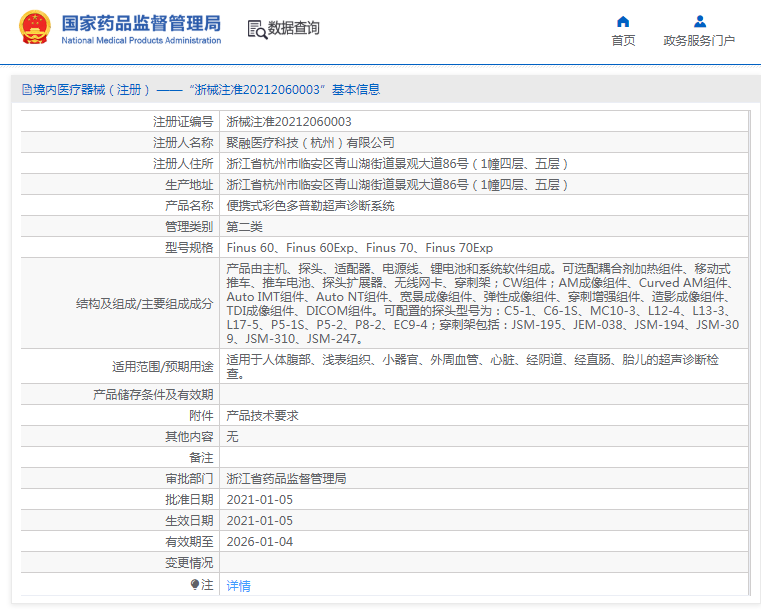
Task: Click approval department 浙江省药品监督管理局
Action: coord(286,478)
